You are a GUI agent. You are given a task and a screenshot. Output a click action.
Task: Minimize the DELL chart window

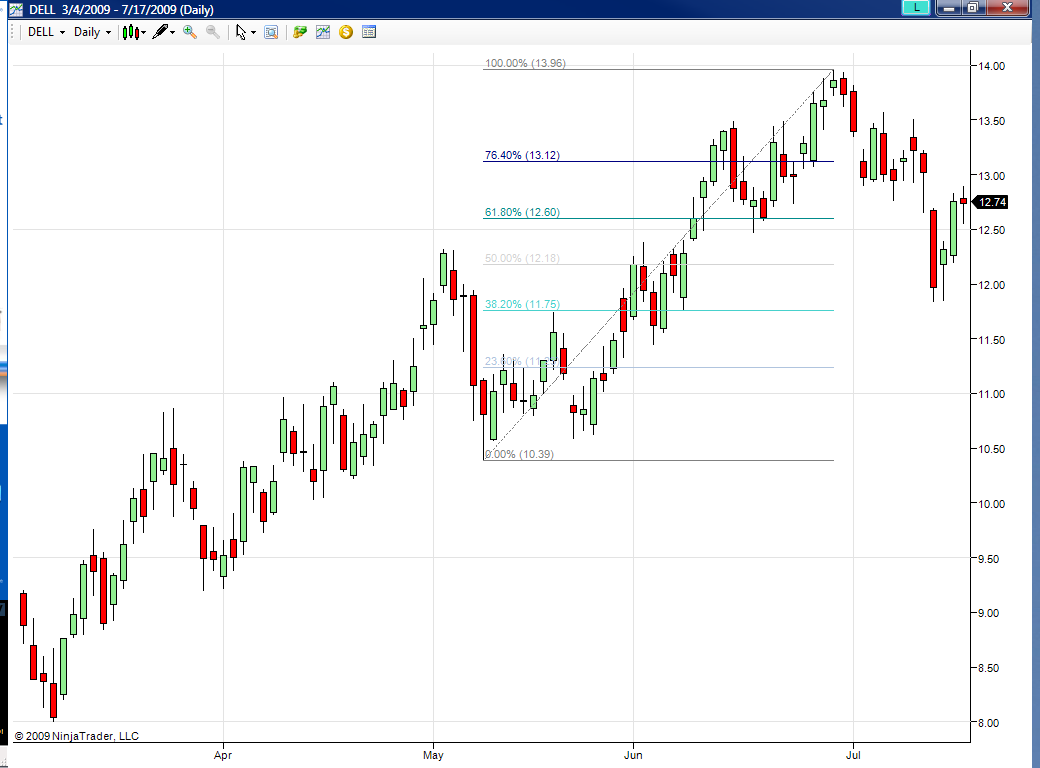pyautogui.click(x=949, y=7)
